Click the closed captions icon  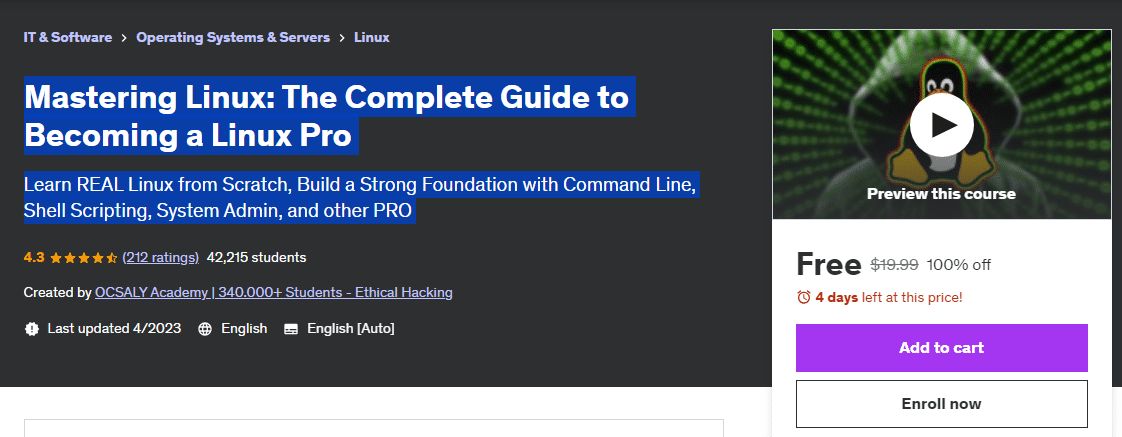pyautogui.click(x=291, y=328)
